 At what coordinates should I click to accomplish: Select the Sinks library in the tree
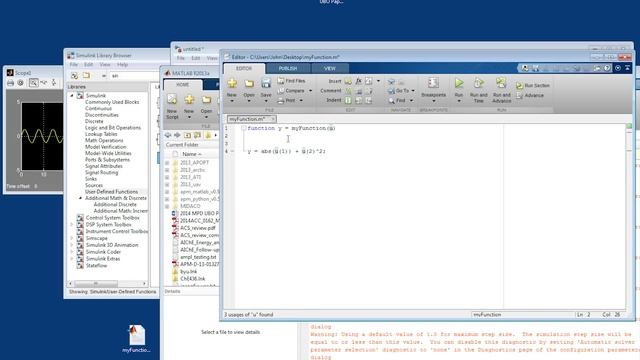(x=91, y=179)
